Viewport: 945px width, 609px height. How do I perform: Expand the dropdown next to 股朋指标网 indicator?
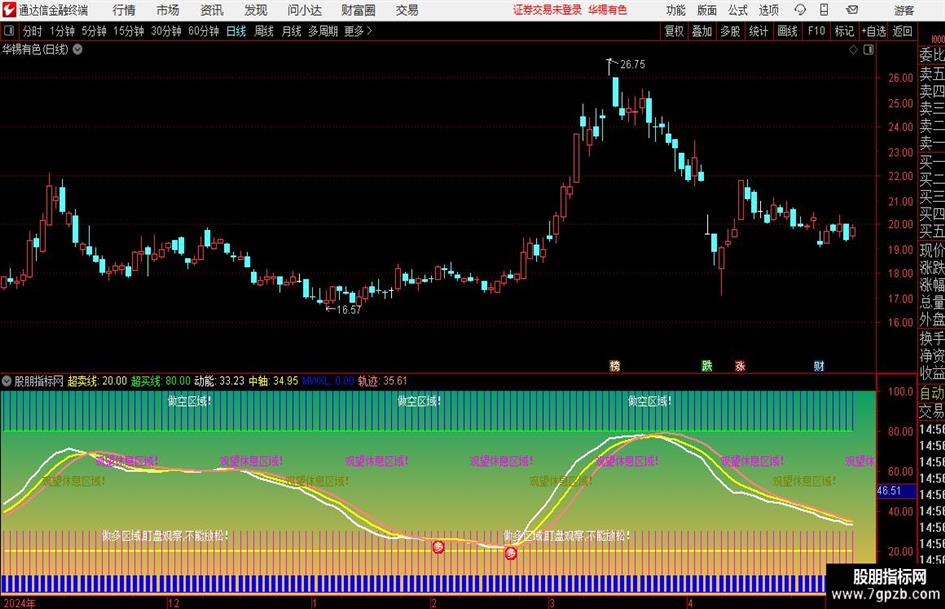7,381
